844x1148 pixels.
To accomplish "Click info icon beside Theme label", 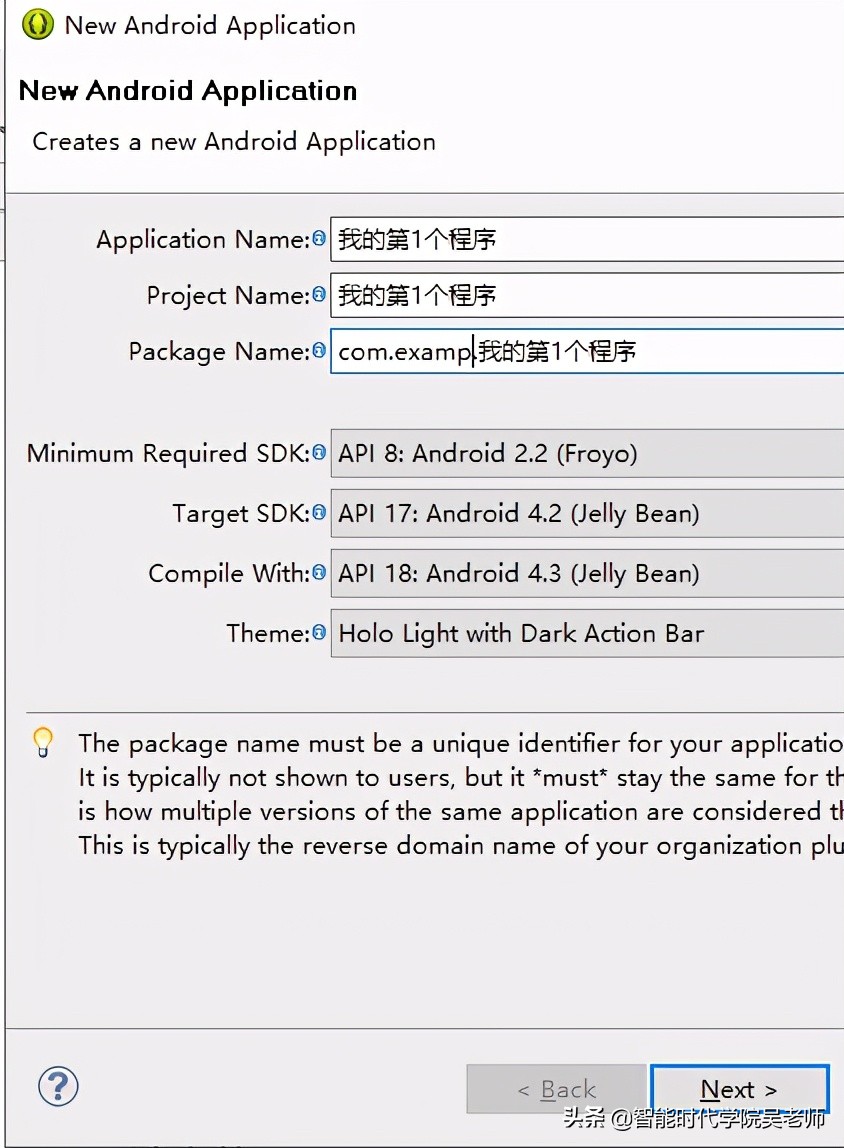I will [318, 632].
